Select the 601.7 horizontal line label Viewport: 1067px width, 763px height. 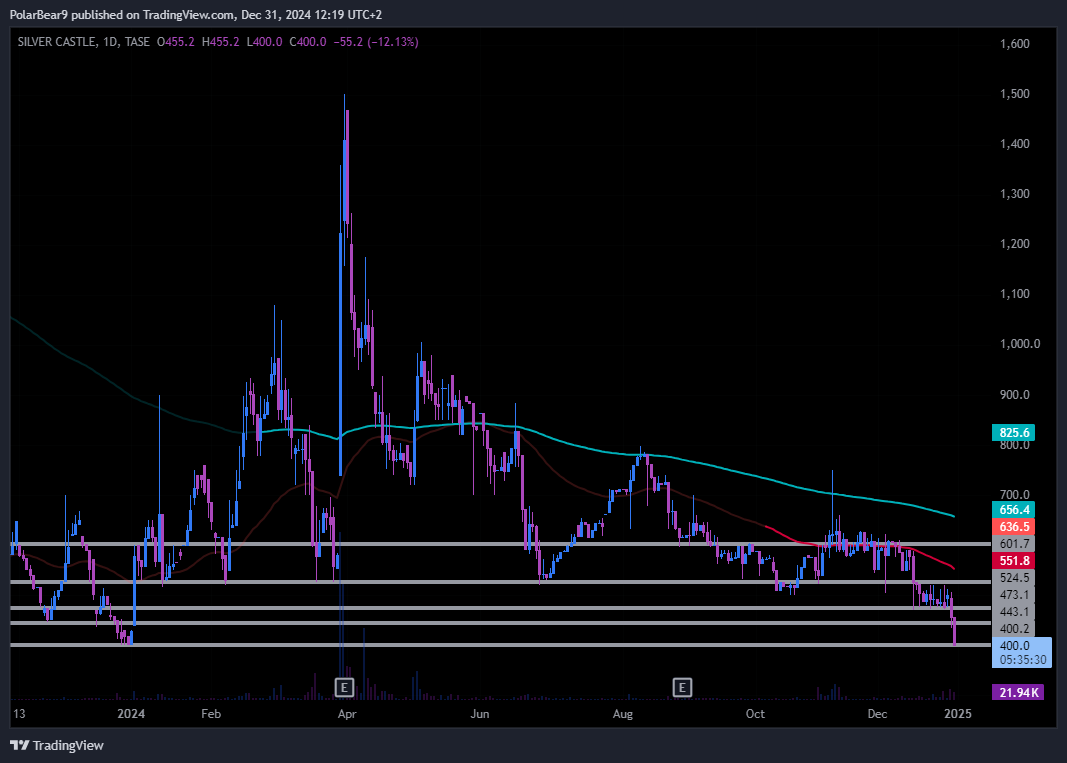[x=1017, y=543]
